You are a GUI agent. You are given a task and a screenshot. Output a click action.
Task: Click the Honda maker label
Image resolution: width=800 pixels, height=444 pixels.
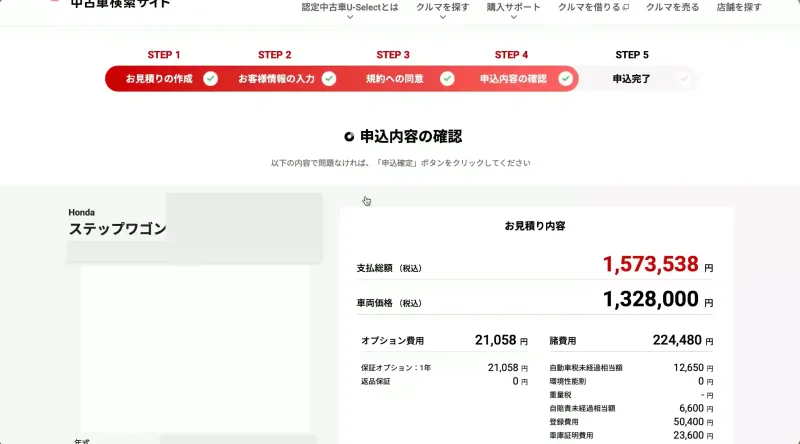pos(82,212)
